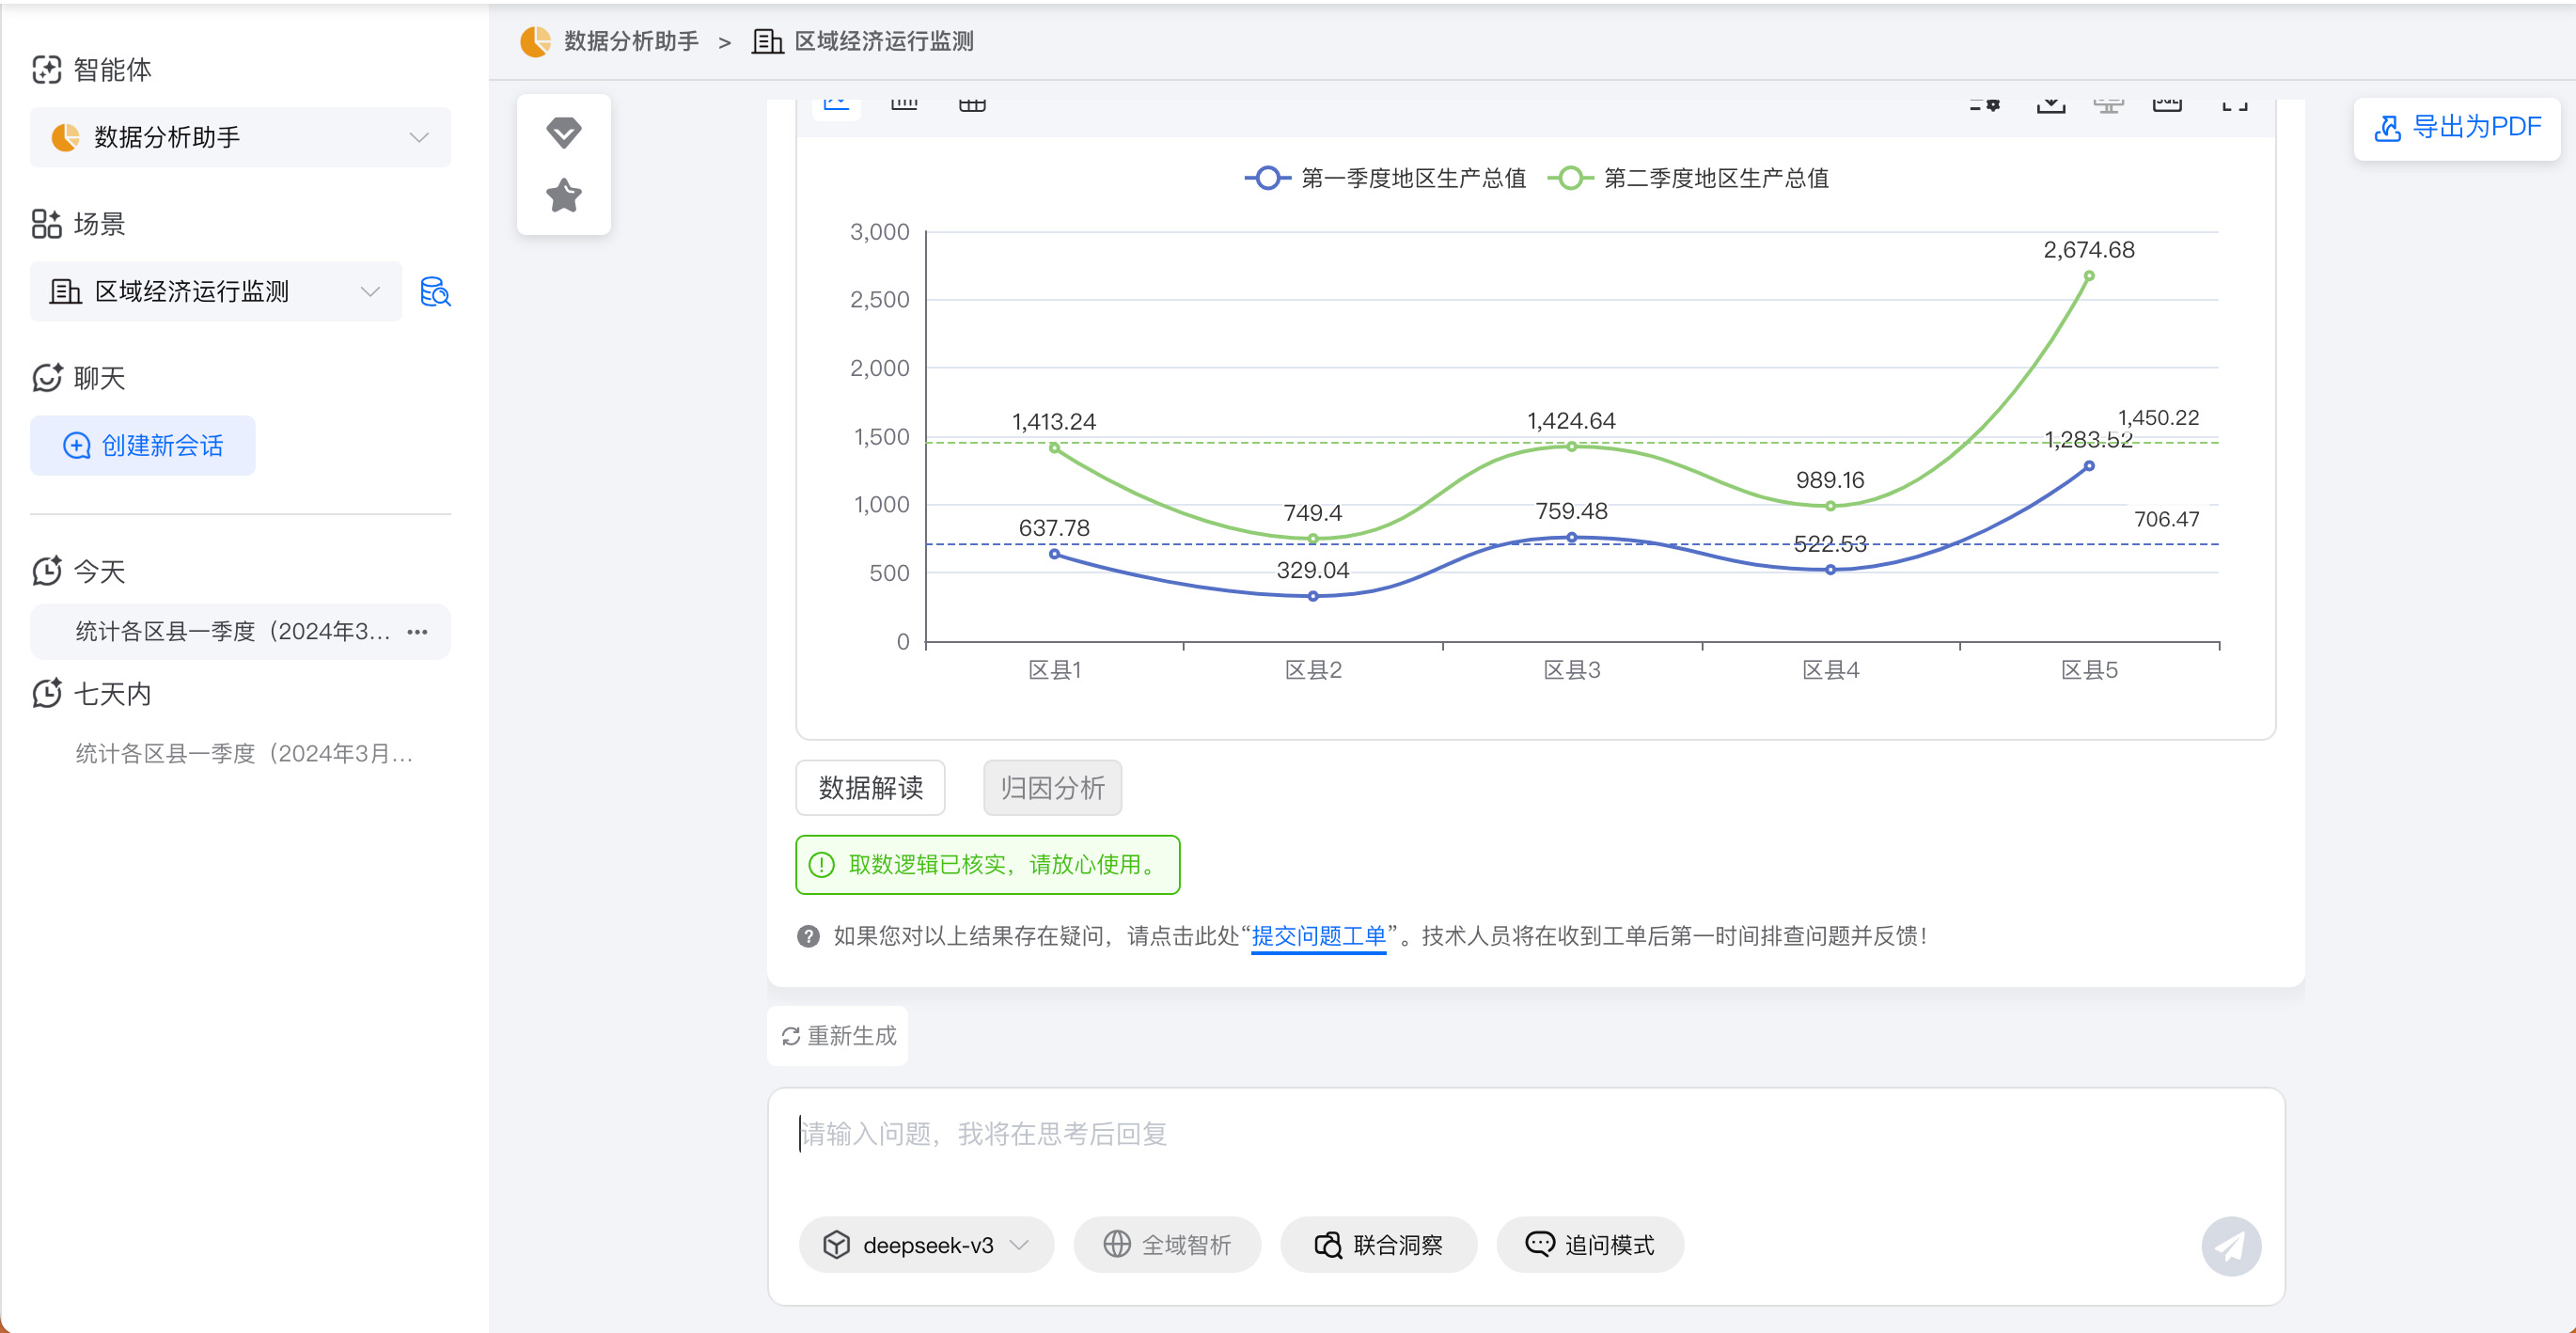The width and height of the screenshot is (2576, 1333).
Task: Open the deepseek-v3 model selector
Action: (926, 1245)
